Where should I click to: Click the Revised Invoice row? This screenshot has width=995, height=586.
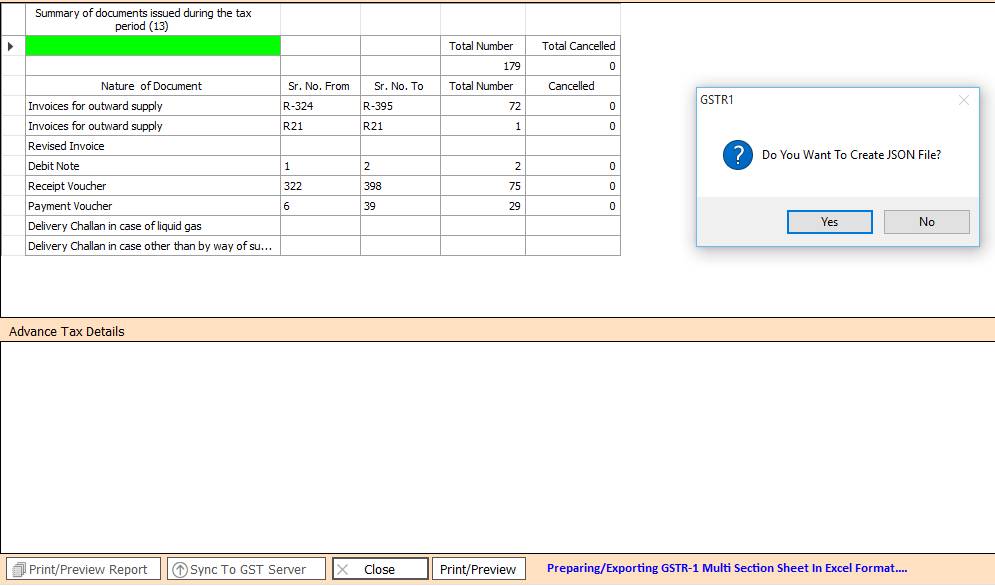coord(152,146)
